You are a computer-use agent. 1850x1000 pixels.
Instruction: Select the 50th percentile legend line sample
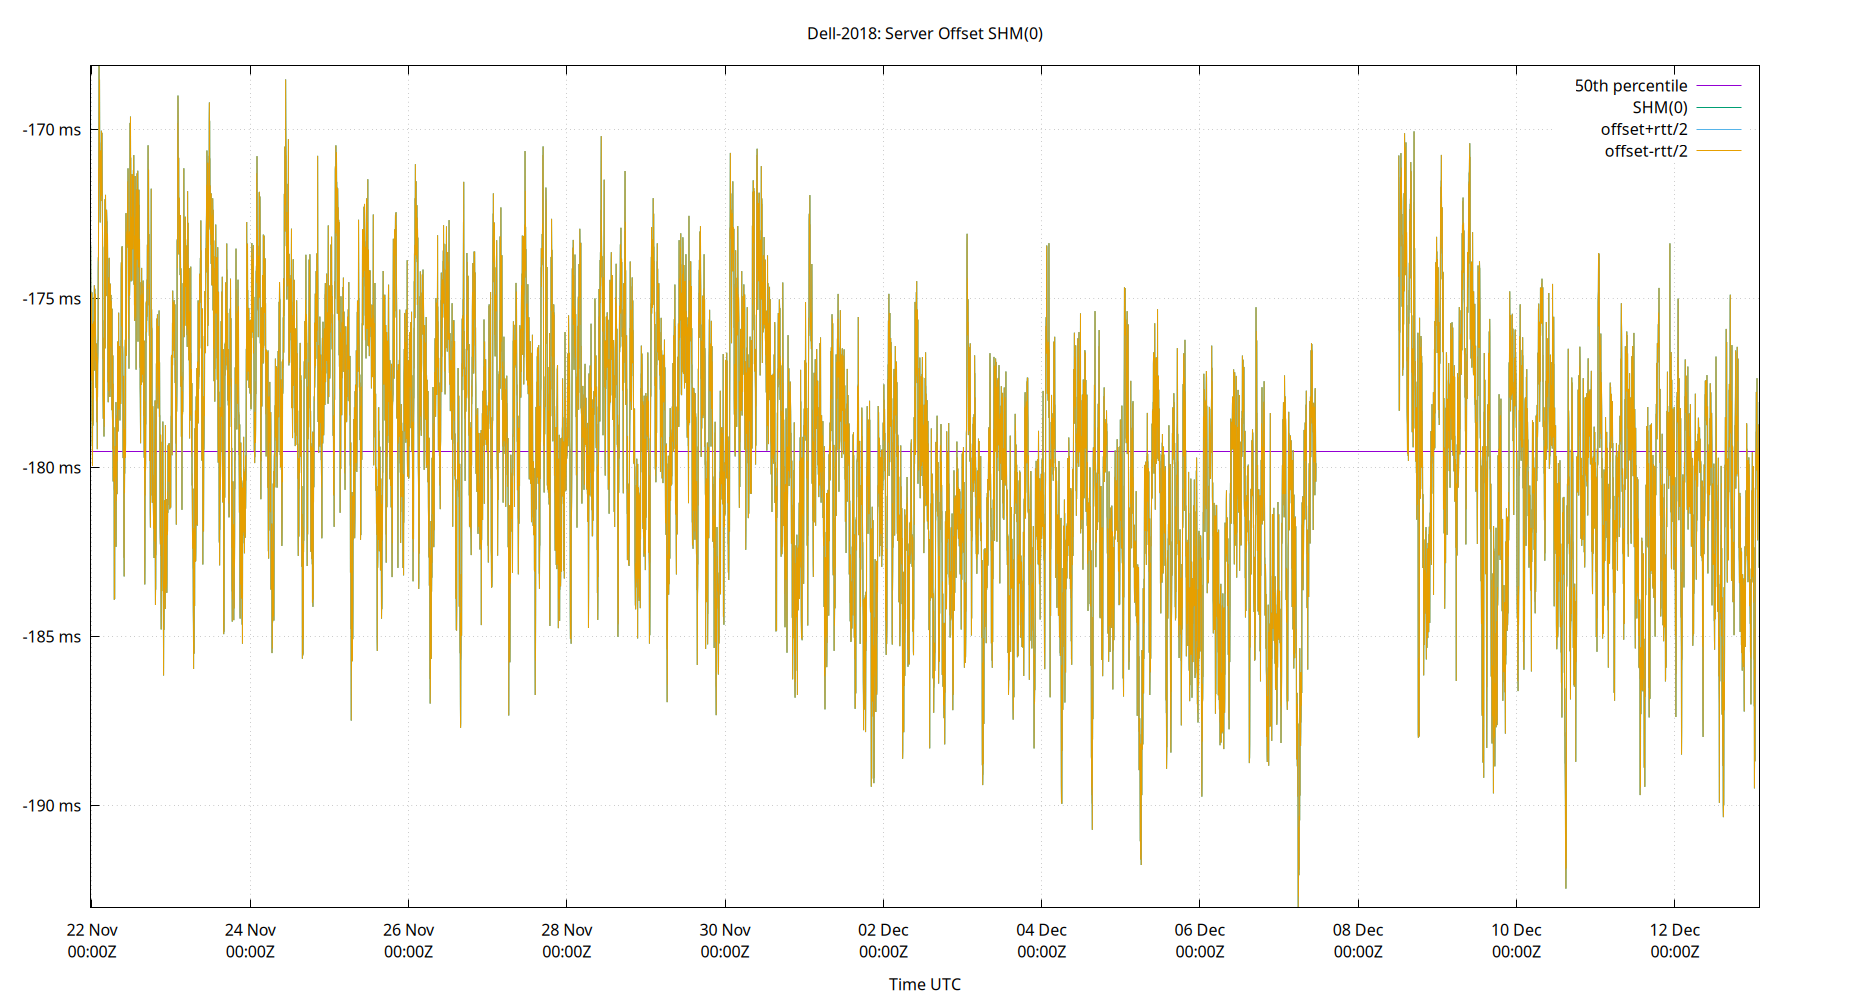(1718, 85)
